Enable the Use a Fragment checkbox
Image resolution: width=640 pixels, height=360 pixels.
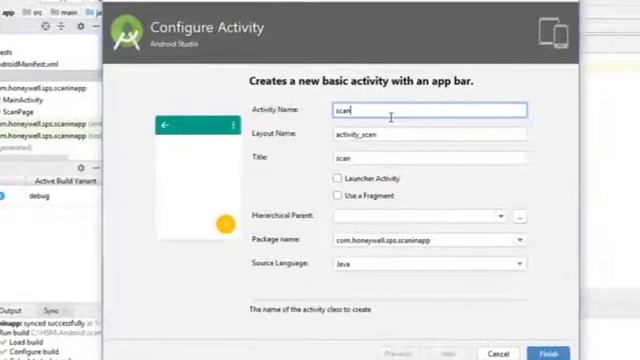[337, 196]
